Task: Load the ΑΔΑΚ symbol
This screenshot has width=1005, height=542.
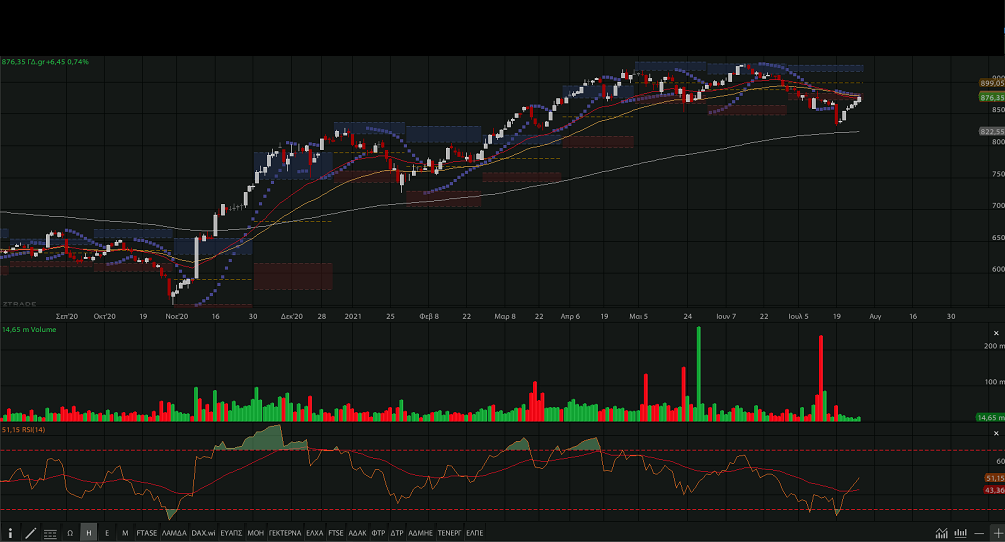Action: point(358,533)
